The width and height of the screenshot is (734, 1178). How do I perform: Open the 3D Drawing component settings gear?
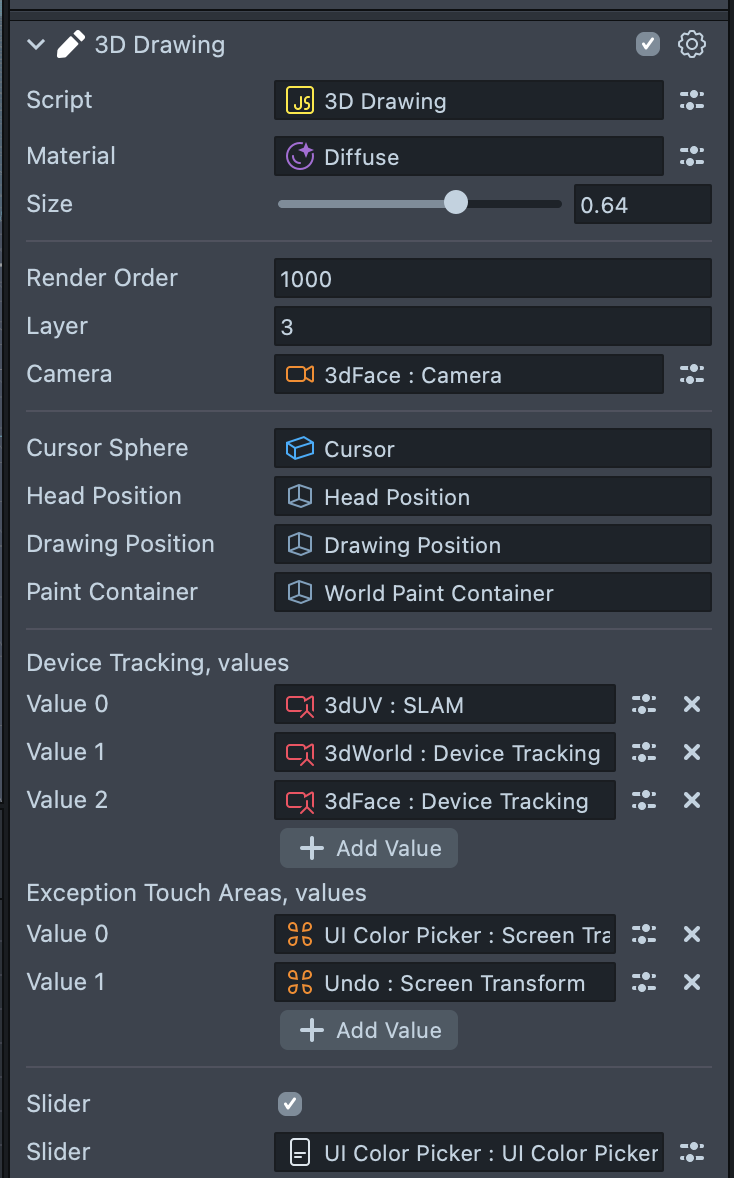(692, 44)
